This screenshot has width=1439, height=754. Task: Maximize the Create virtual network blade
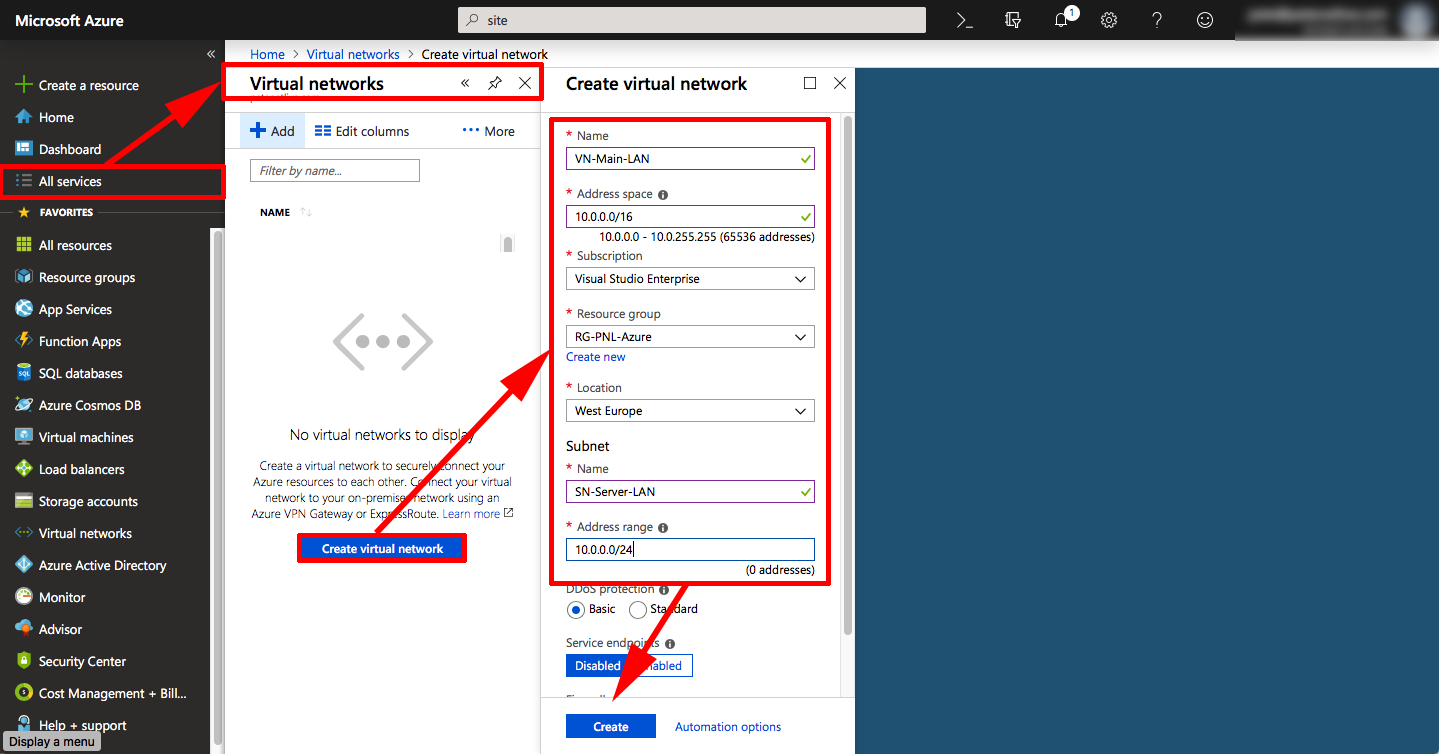point(810,84)
